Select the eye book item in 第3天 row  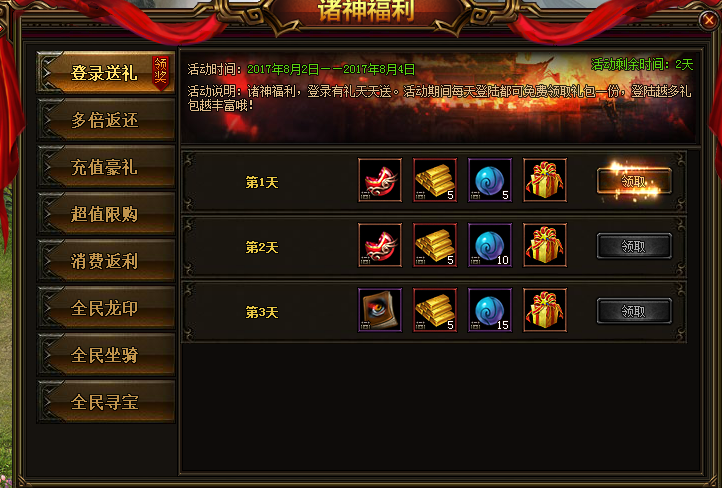pyautogui.click(x=380, y=310)
